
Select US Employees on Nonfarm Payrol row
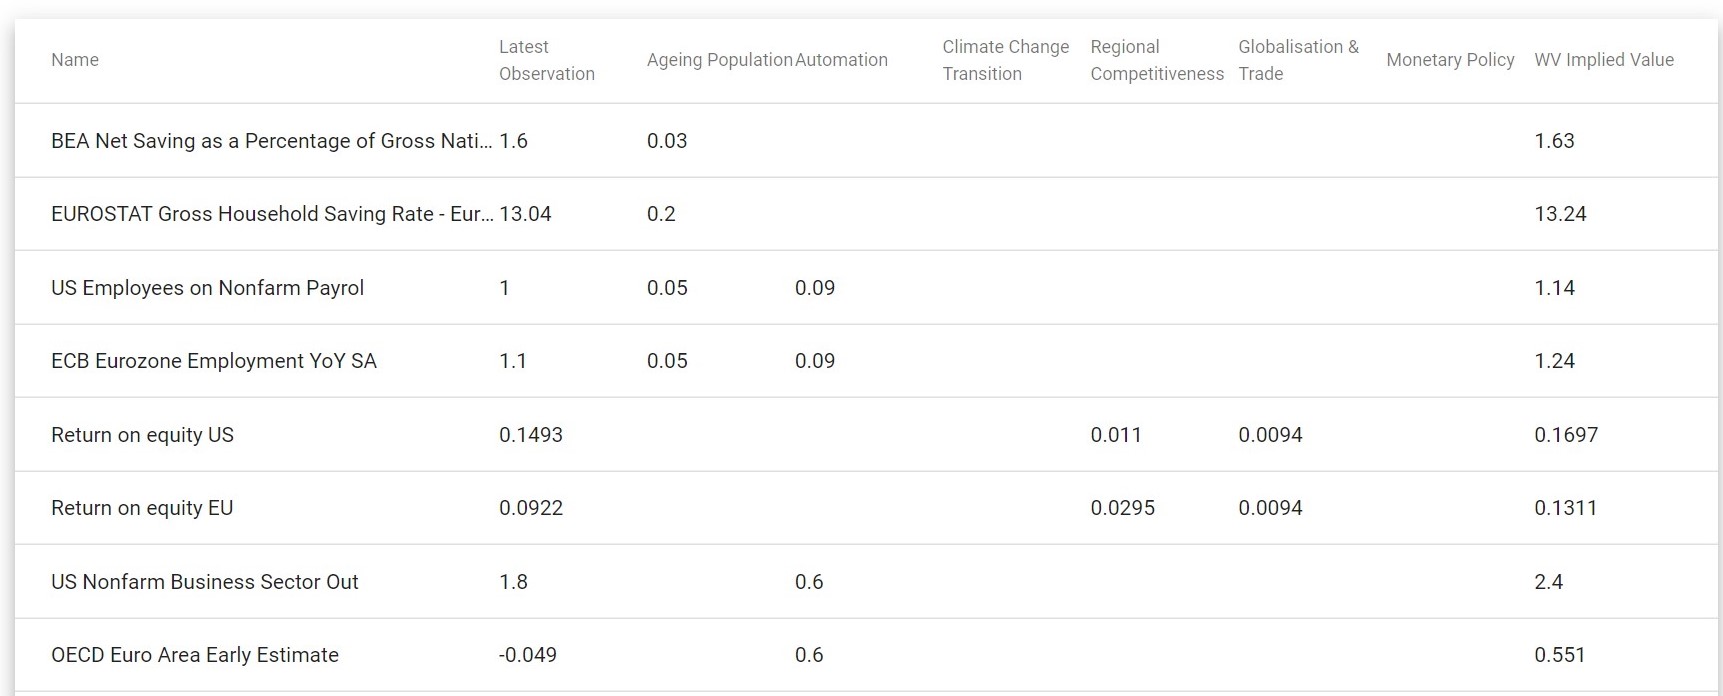(x=866, y=288)
